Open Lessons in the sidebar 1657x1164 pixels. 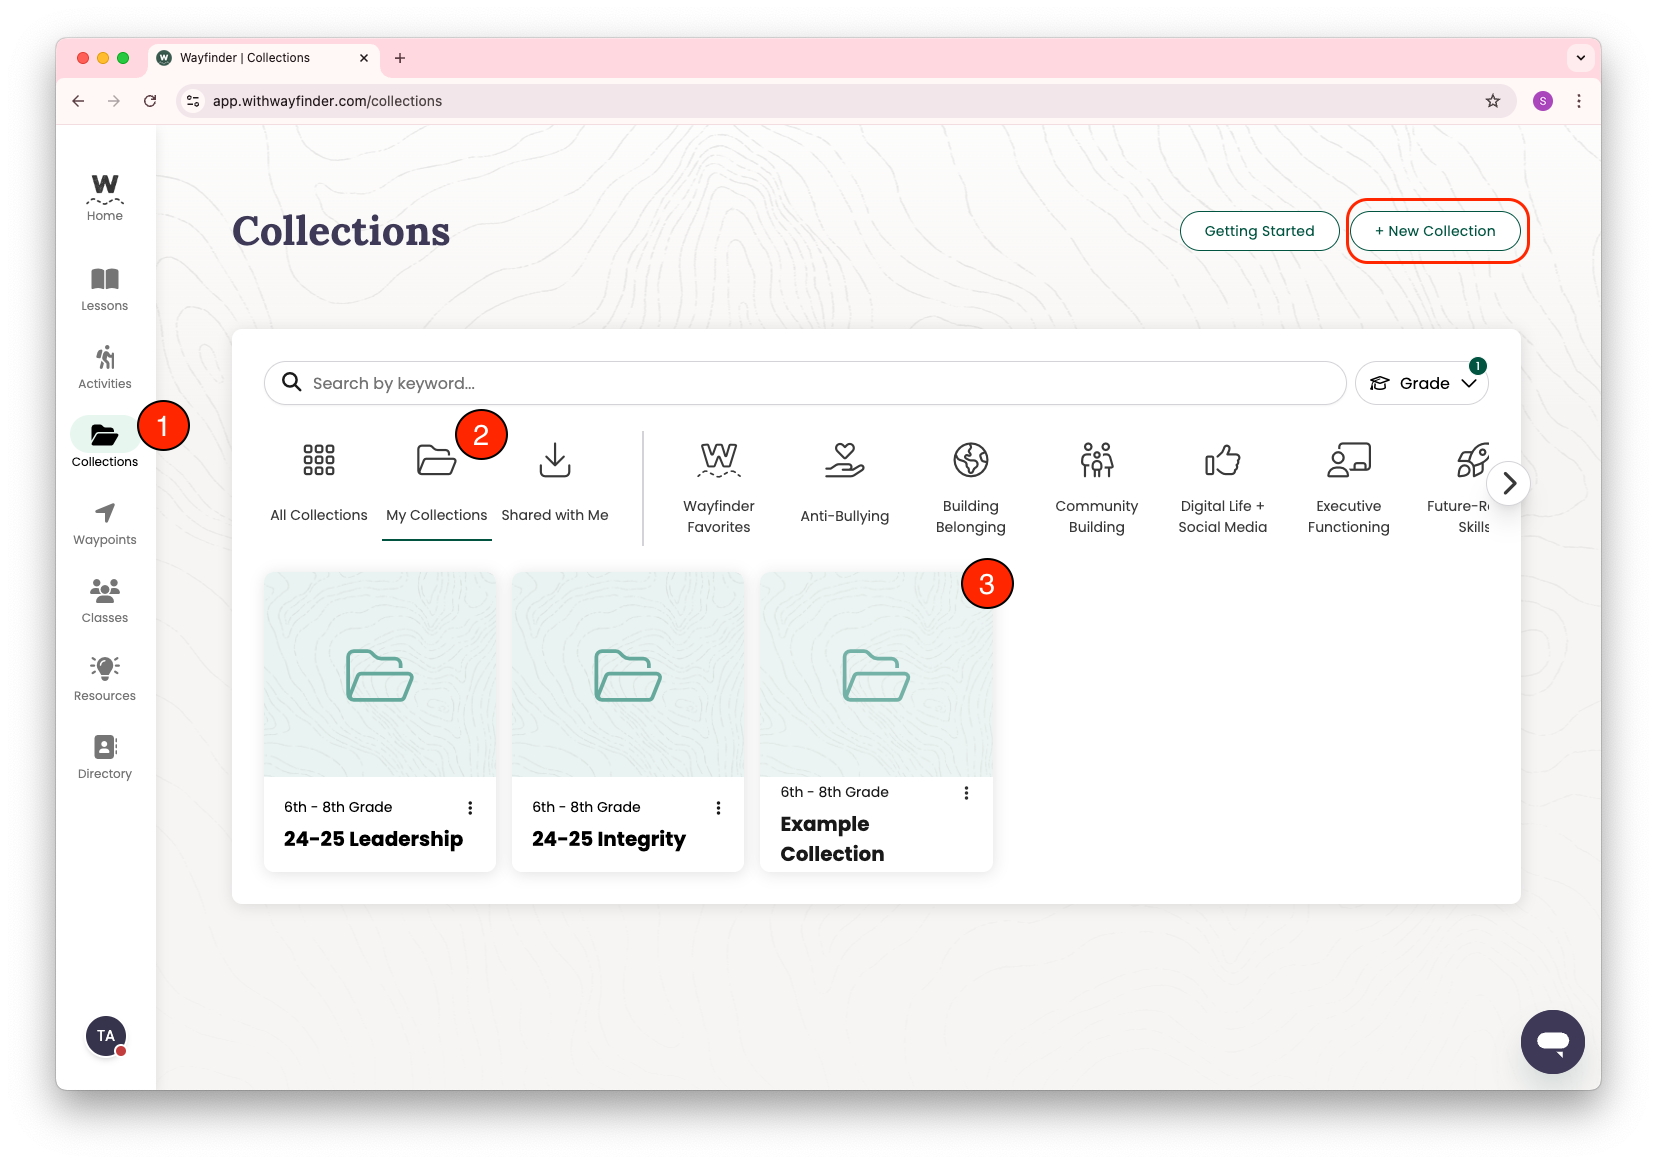[x=105, y=290]
